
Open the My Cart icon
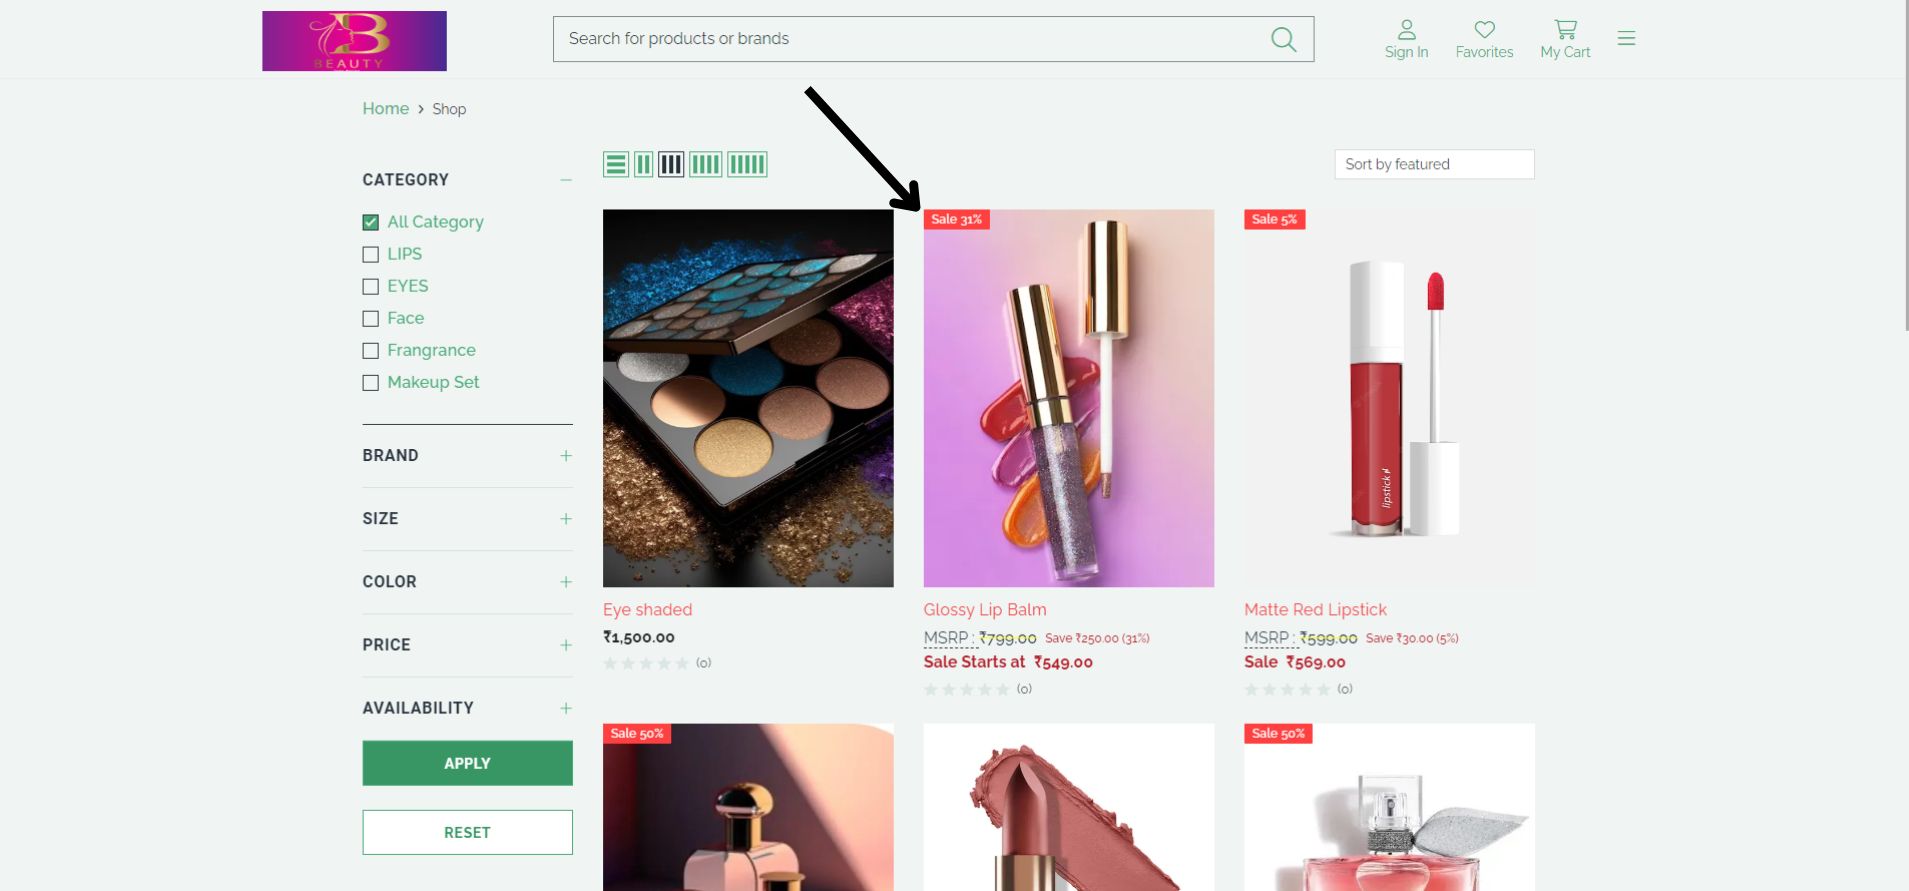pyautogui.click(x=1565, y=29)
